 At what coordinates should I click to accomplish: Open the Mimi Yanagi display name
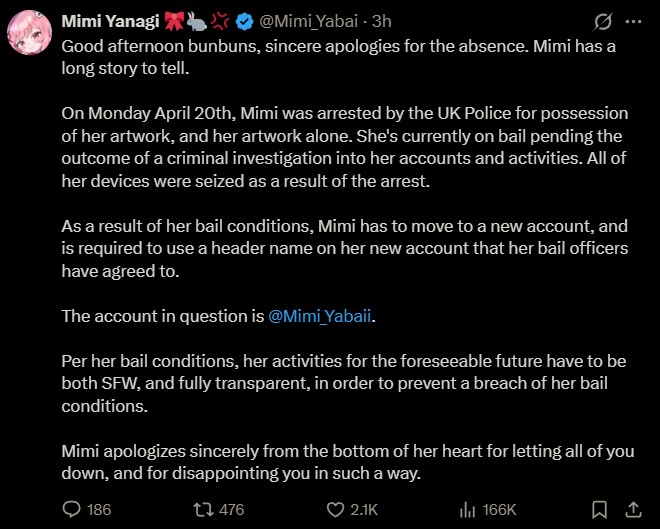[x=110, y=21]
